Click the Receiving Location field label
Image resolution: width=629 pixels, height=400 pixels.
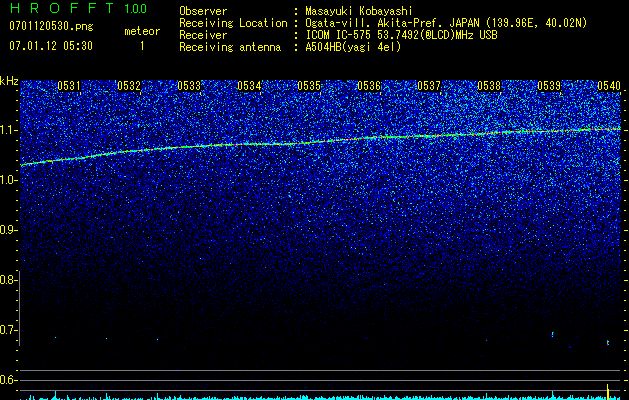(233, 23)
